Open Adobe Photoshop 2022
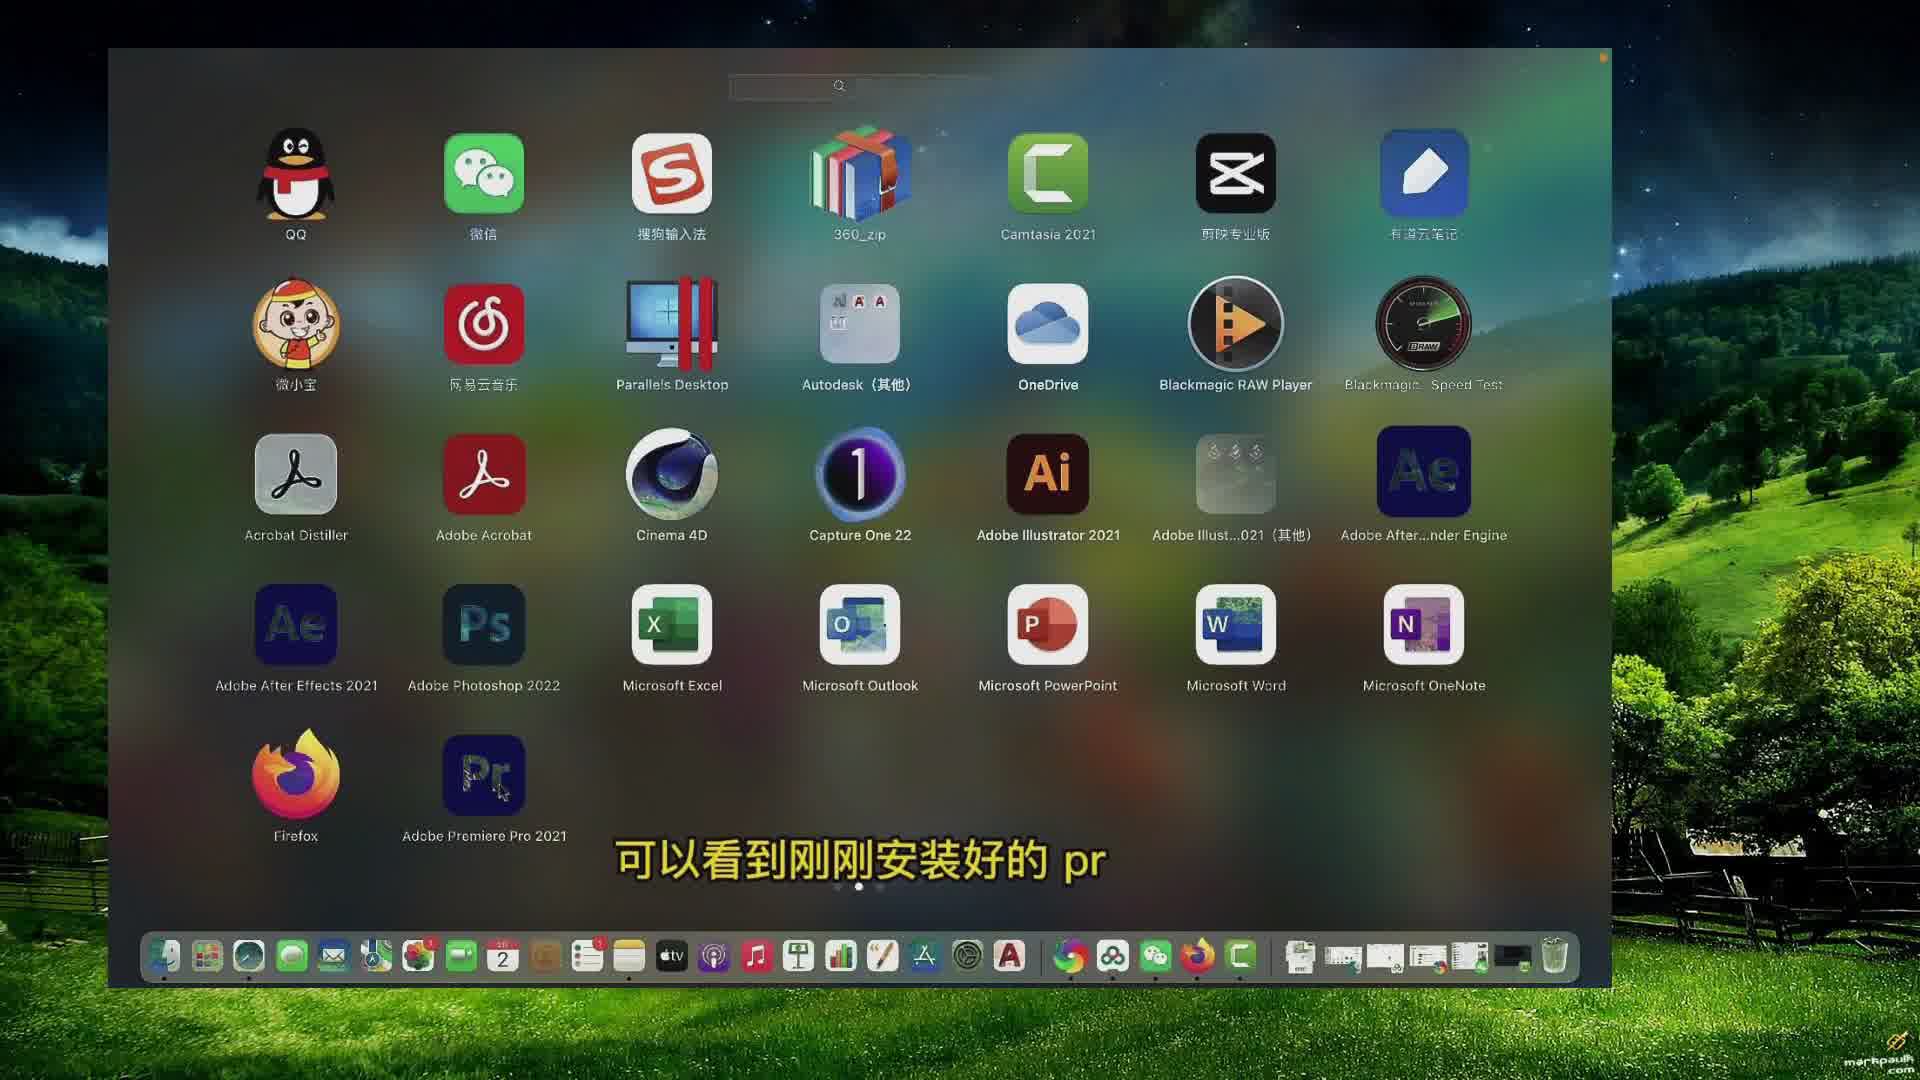 pyautogui.click(x=484, y=624)
